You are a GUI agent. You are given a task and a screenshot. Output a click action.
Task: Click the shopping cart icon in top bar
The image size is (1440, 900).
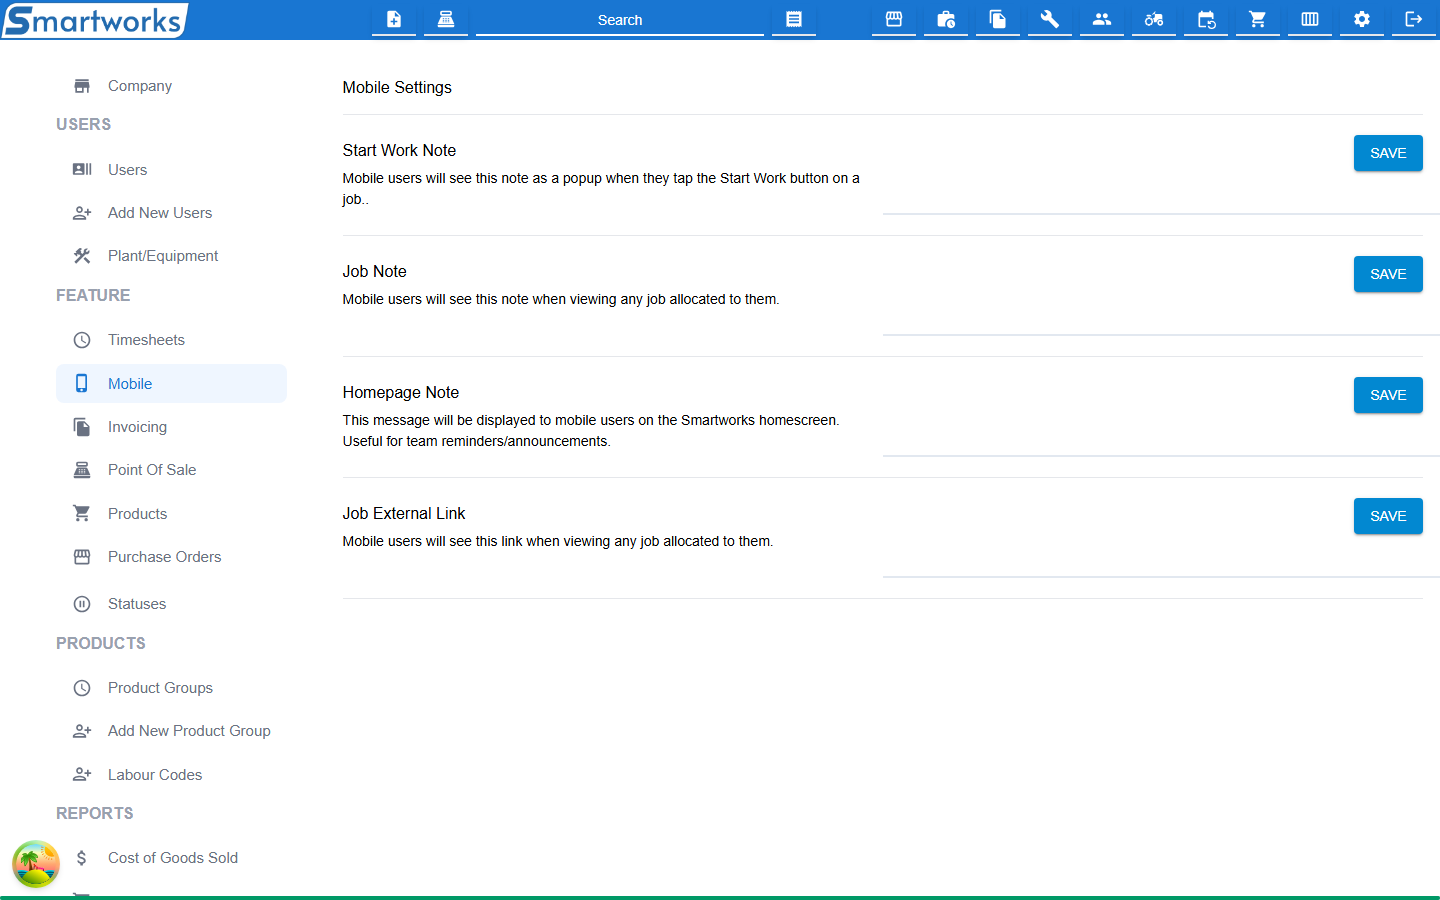(x=1258, y=19)
